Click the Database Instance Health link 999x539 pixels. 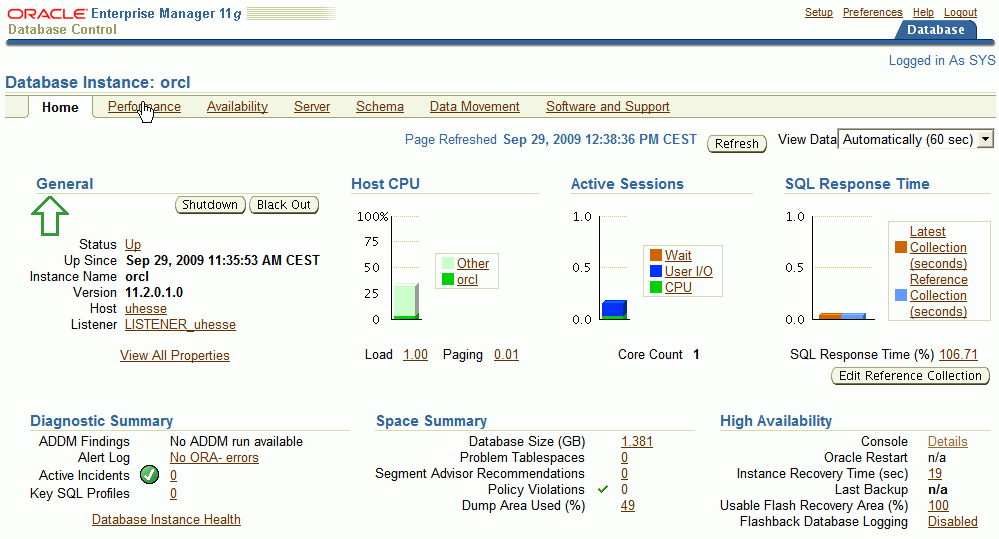pyautogui.click(x=166, y=519)
